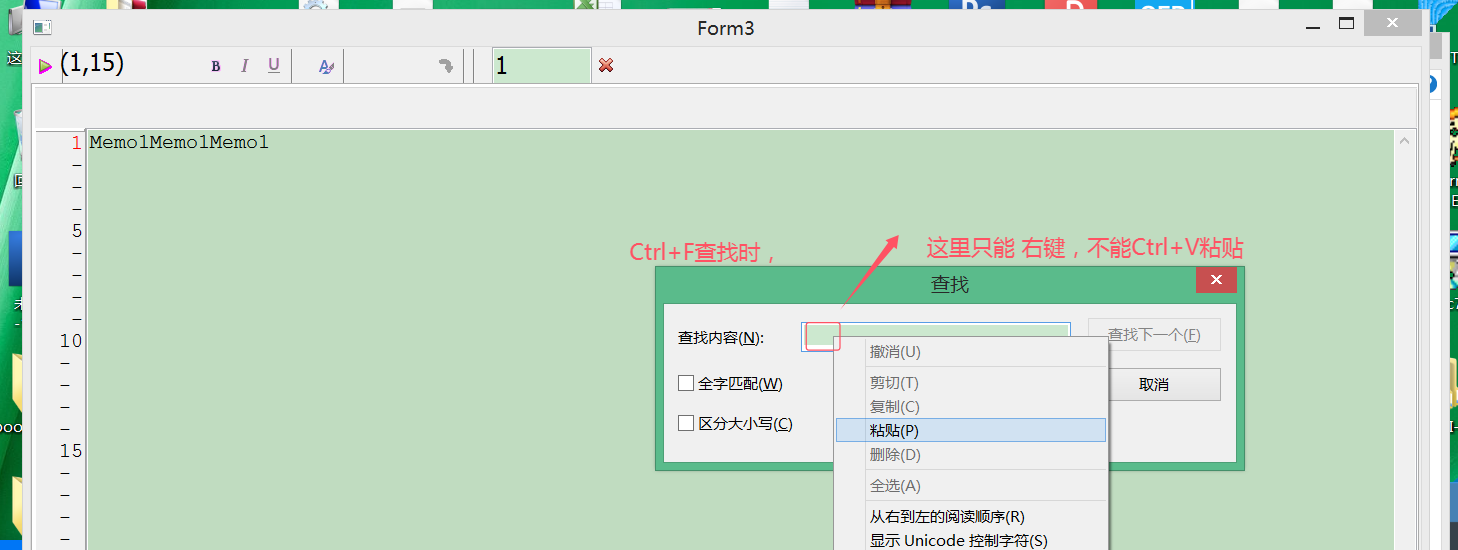Image resolution: width=1458 pixels, height=550 pixels.
Task: Toggle italic formatting button
Action: [x=245, y=66]
